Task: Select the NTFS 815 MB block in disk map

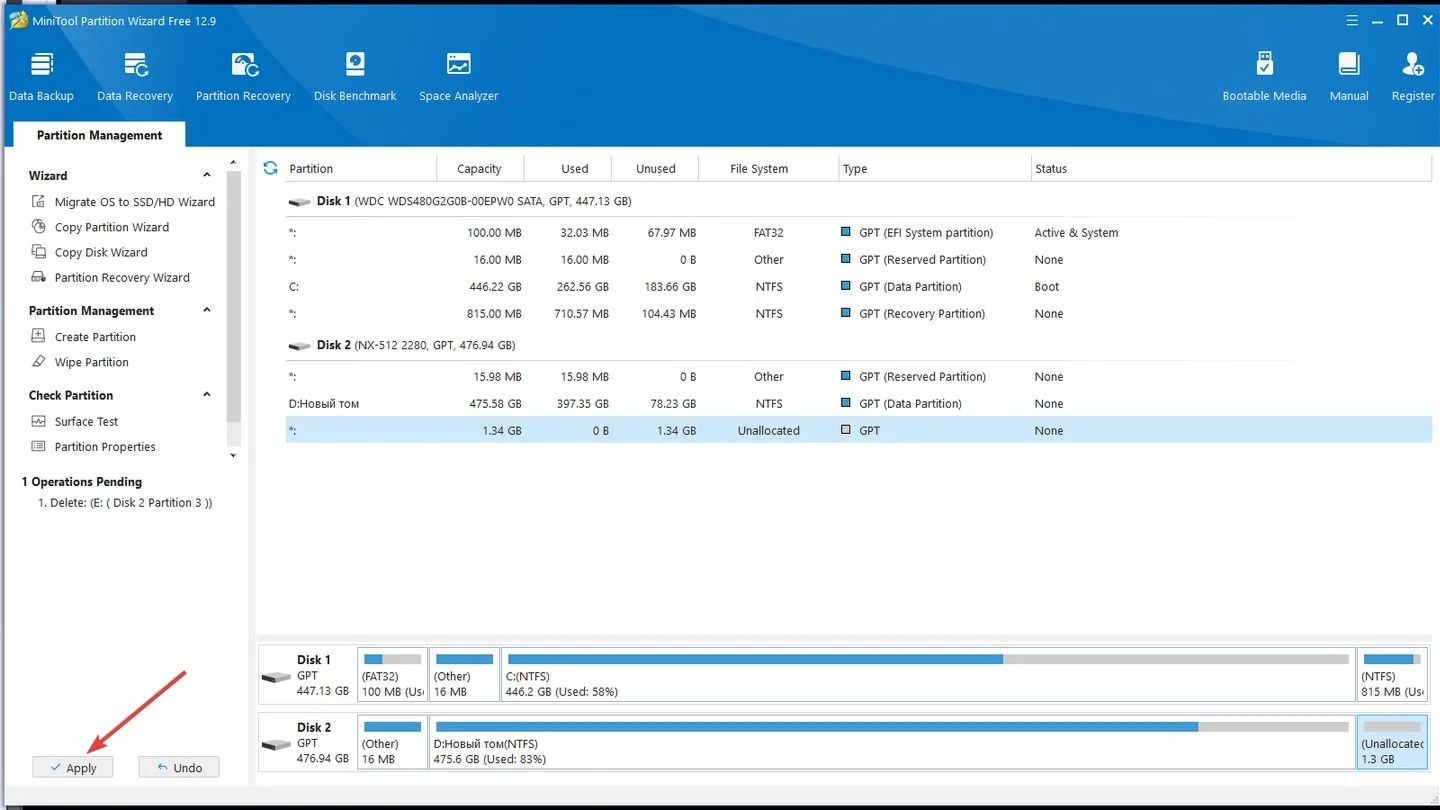Action: (1392, 675)
